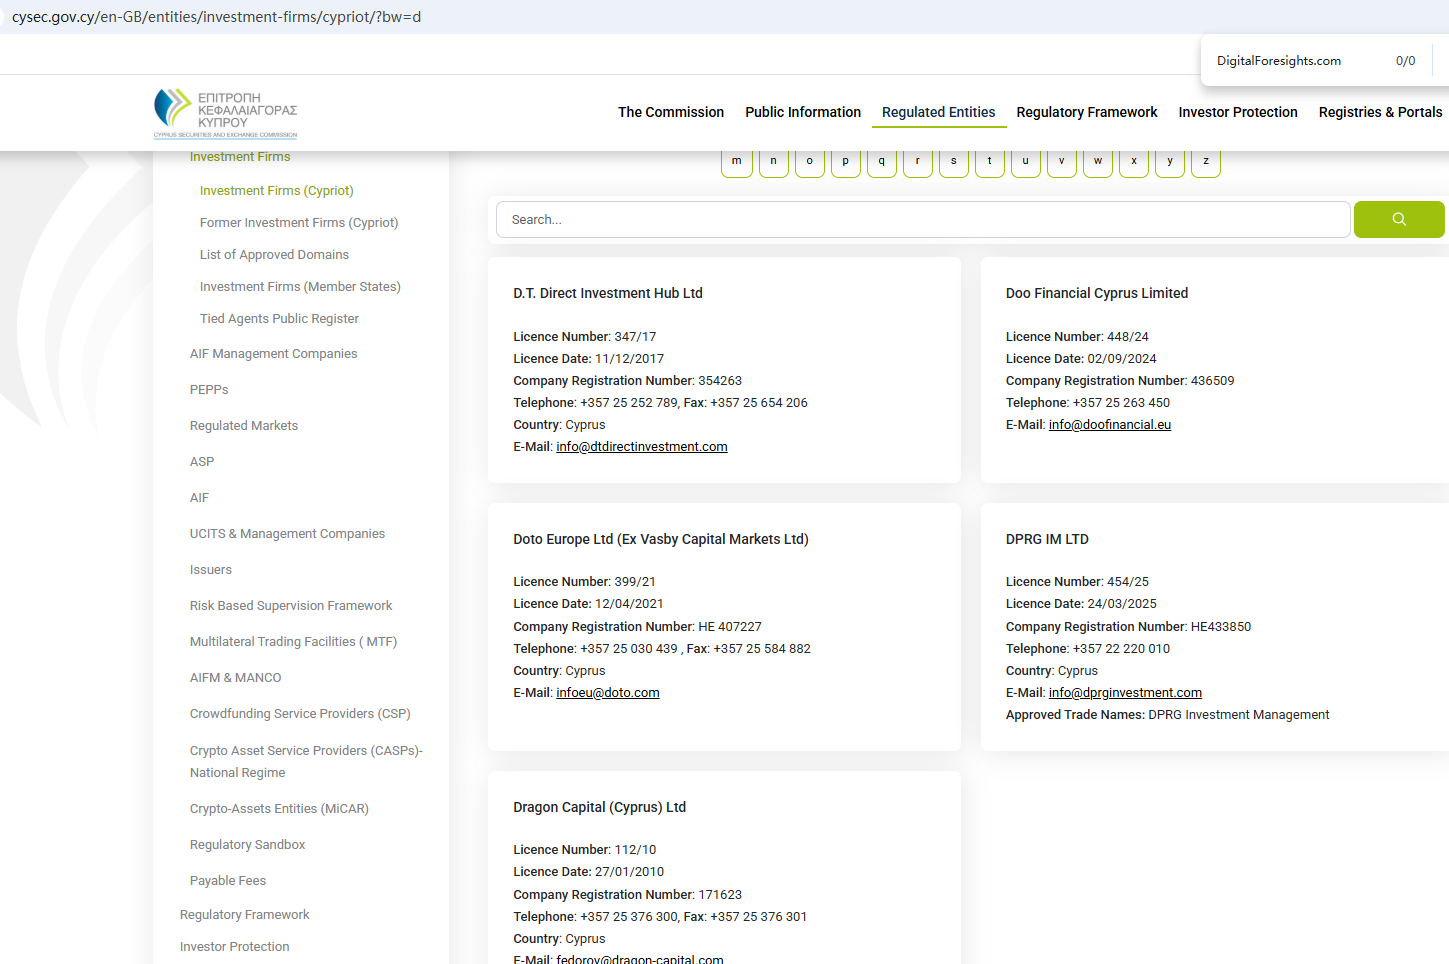Filter firms by letter 'm'
This screenshot has height=964, width=1449.
pos(737,161)
